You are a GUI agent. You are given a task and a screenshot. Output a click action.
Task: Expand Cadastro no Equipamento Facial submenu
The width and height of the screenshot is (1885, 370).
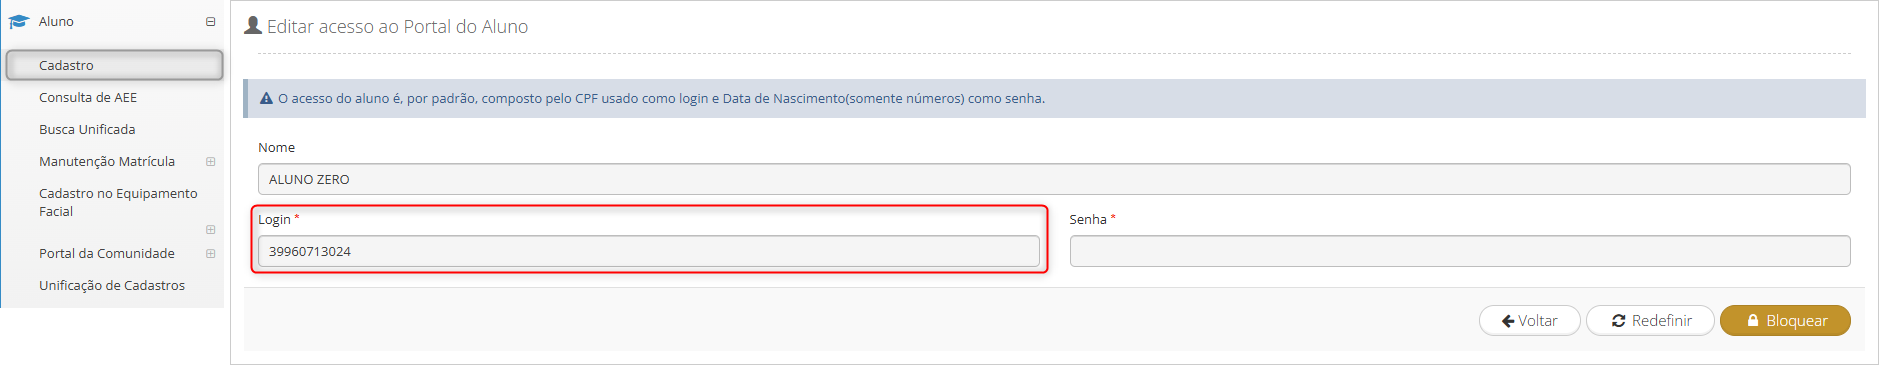click(210, 229)
